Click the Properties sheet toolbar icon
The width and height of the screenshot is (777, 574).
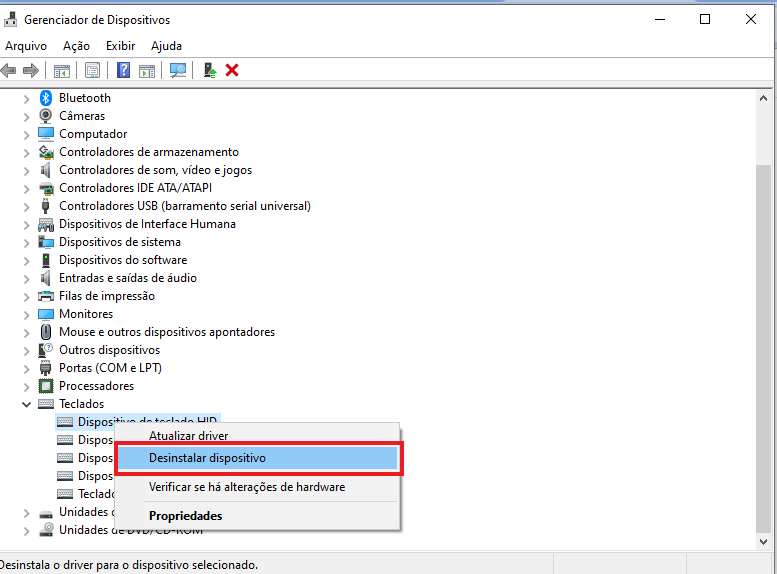coord(92,70)
